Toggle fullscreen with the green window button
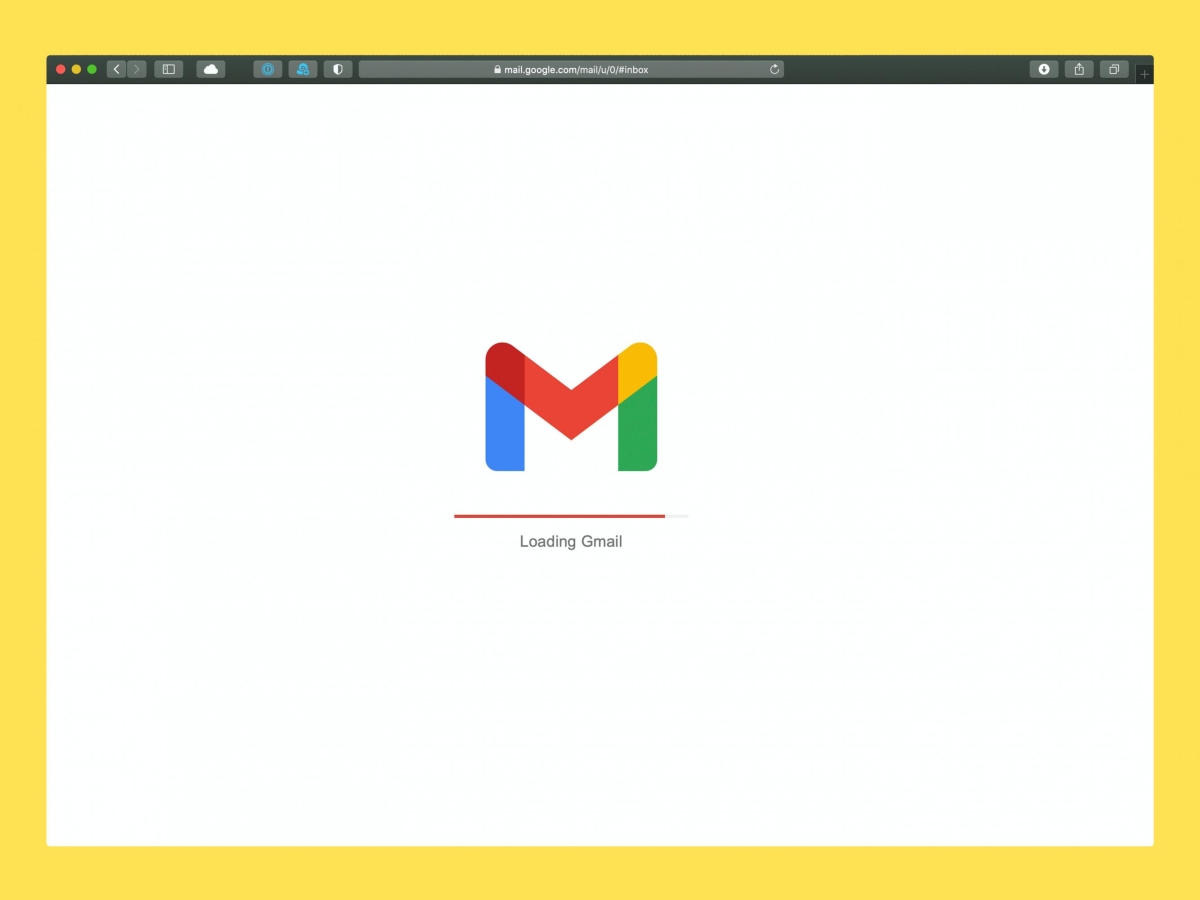The width and height of the screenshot is (1200, 900). [x=92, y=69]
